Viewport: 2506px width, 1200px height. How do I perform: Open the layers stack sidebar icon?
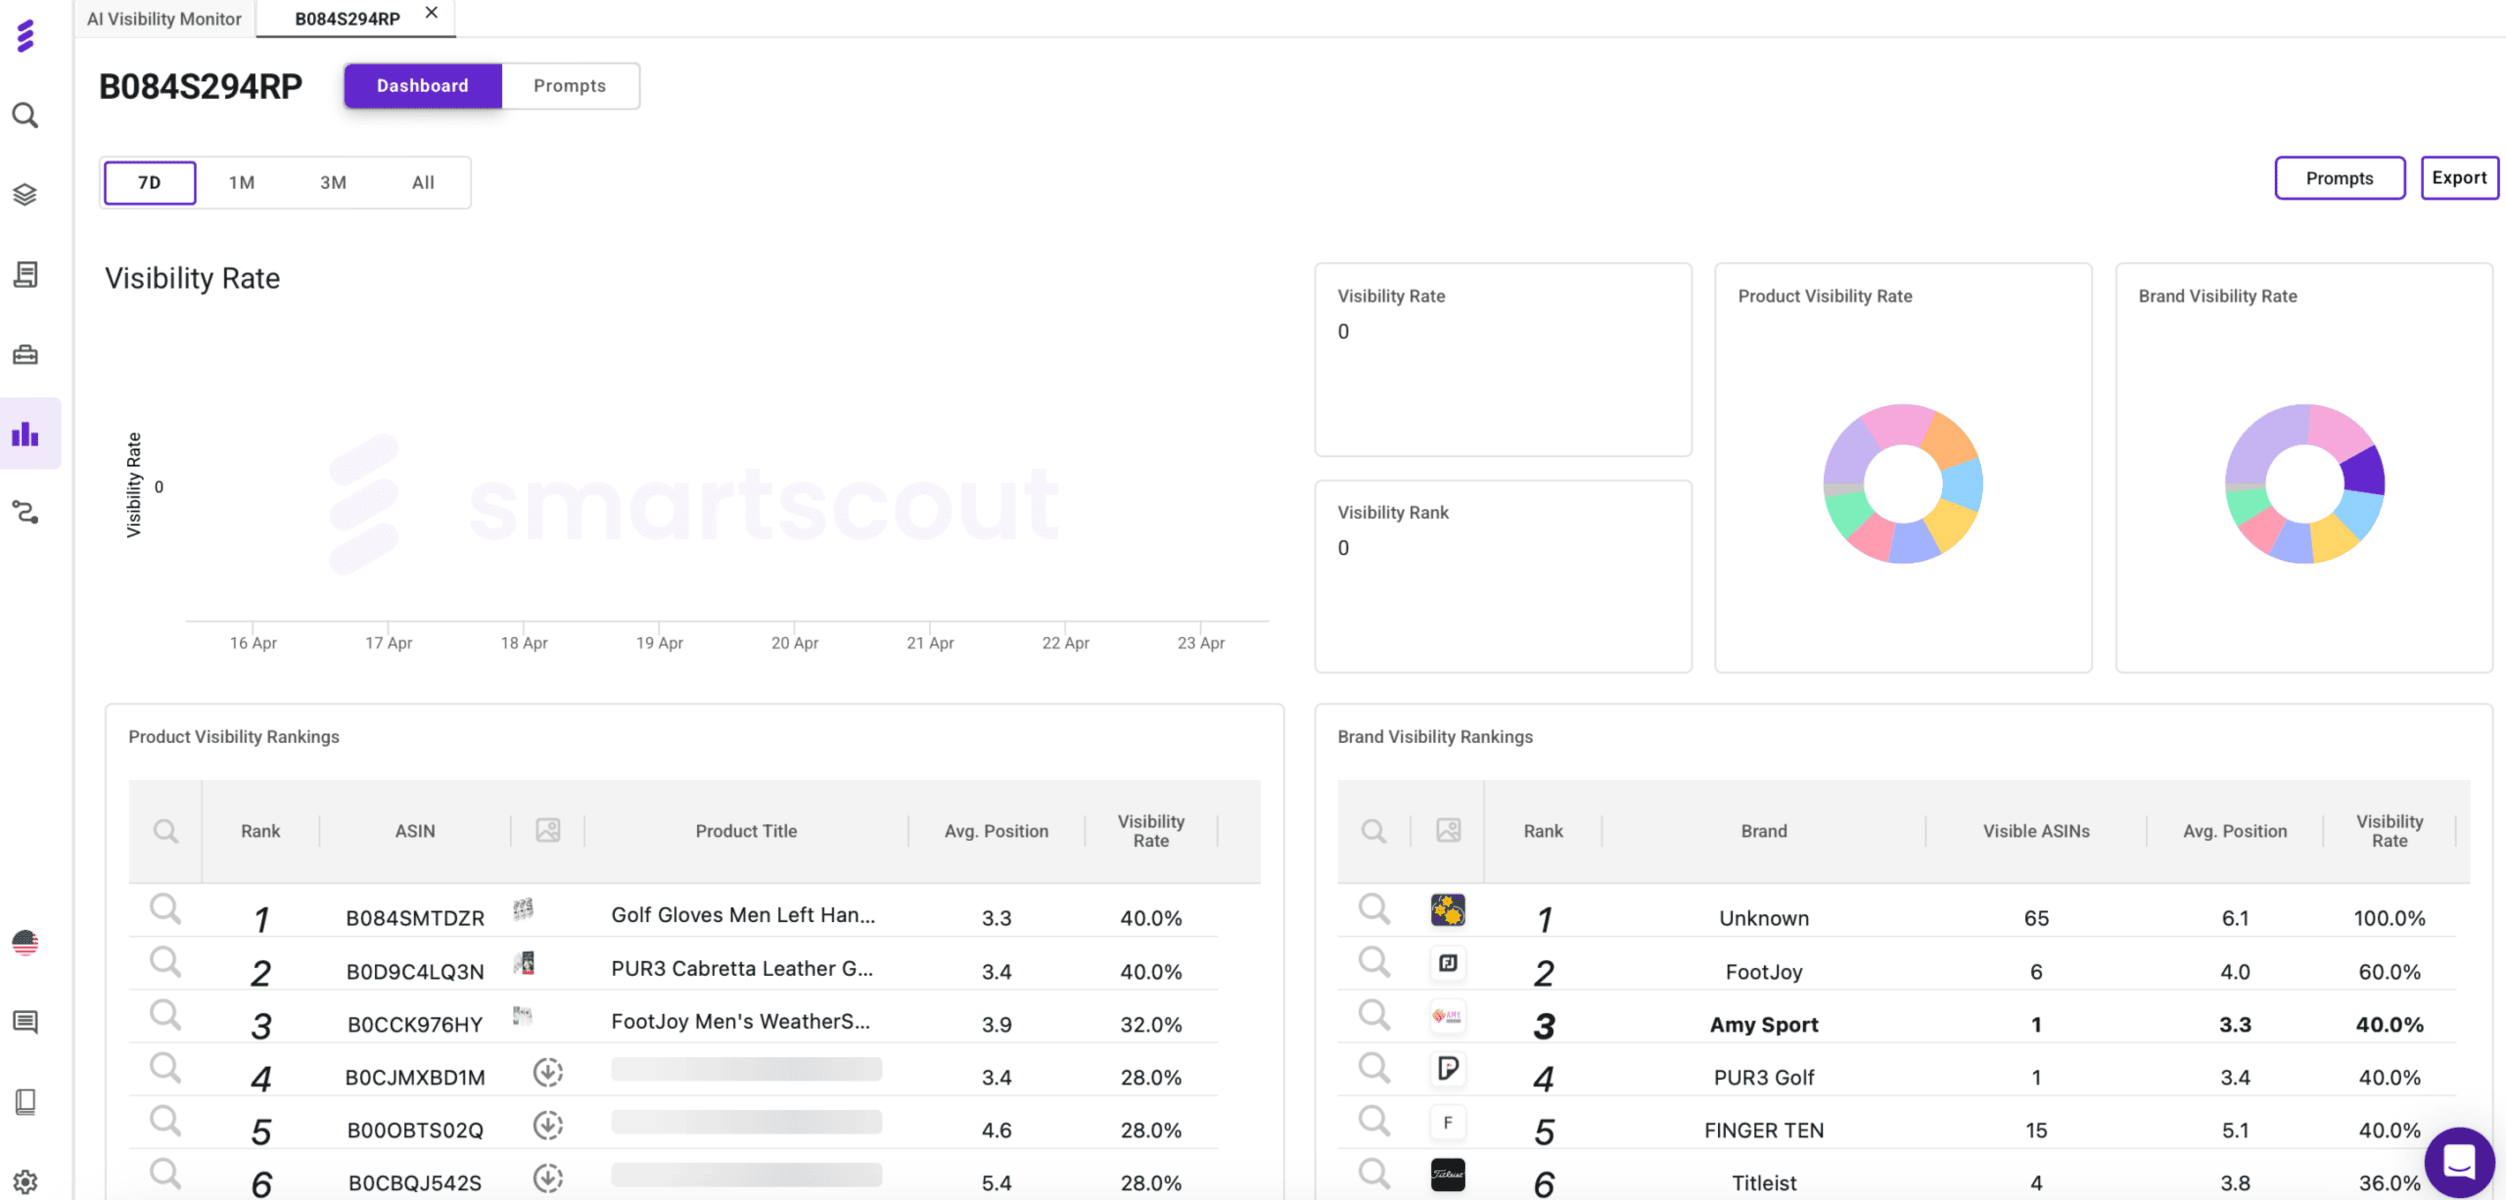[25, 194]
